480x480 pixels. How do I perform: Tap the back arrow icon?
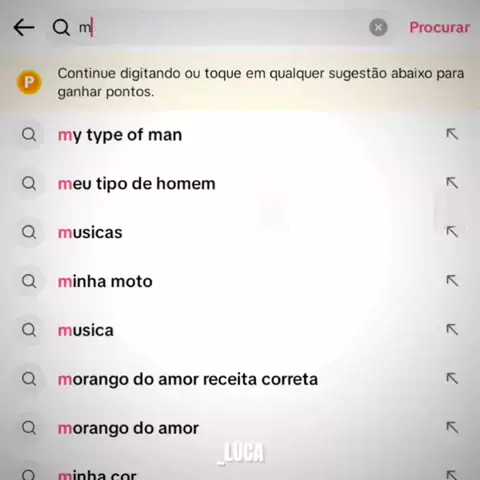point(24,27)
